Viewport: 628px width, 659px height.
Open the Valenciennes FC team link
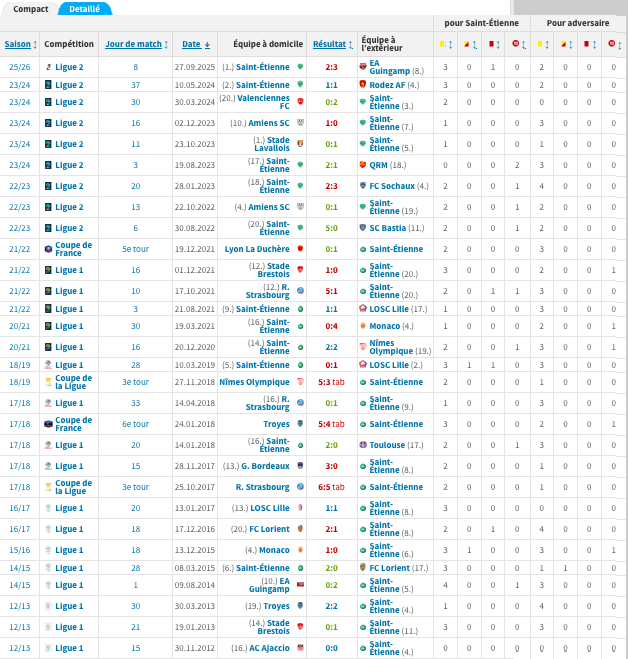264,102
